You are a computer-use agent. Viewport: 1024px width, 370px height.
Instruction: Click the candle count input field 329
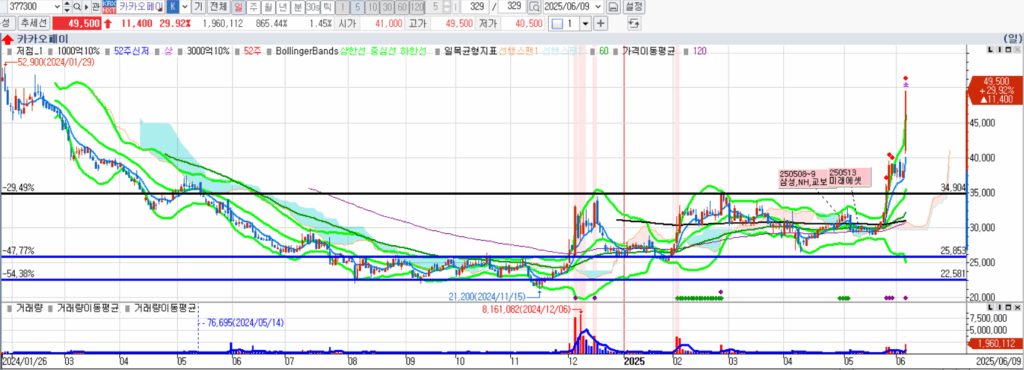click(475, 7)
